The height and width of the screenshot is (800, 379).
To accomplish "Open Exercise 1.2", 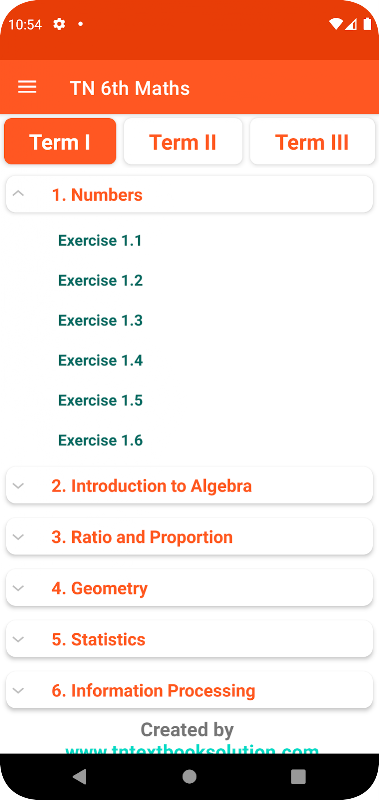I will coord(100,280).
